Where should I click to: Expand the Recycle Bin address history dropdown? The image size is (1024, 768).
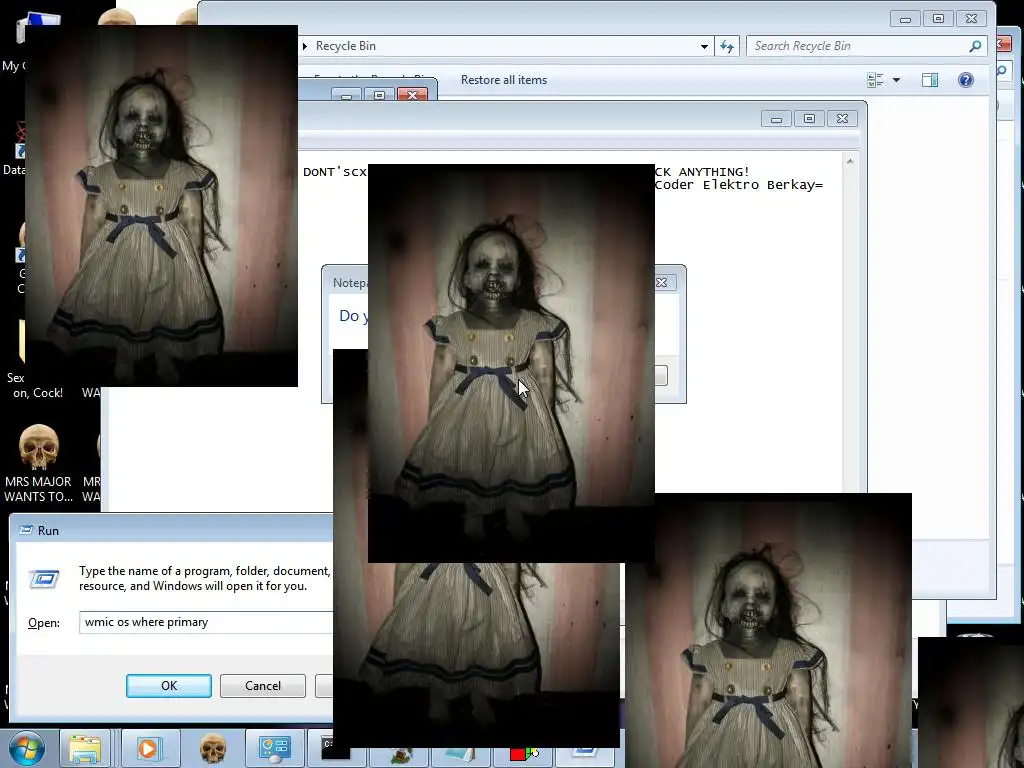[704, 46]
